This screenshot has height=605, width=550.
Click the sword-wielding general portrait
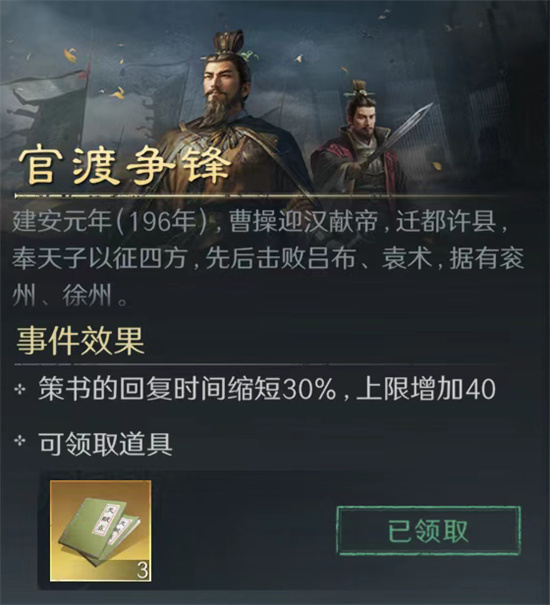[x=361, y=145]
